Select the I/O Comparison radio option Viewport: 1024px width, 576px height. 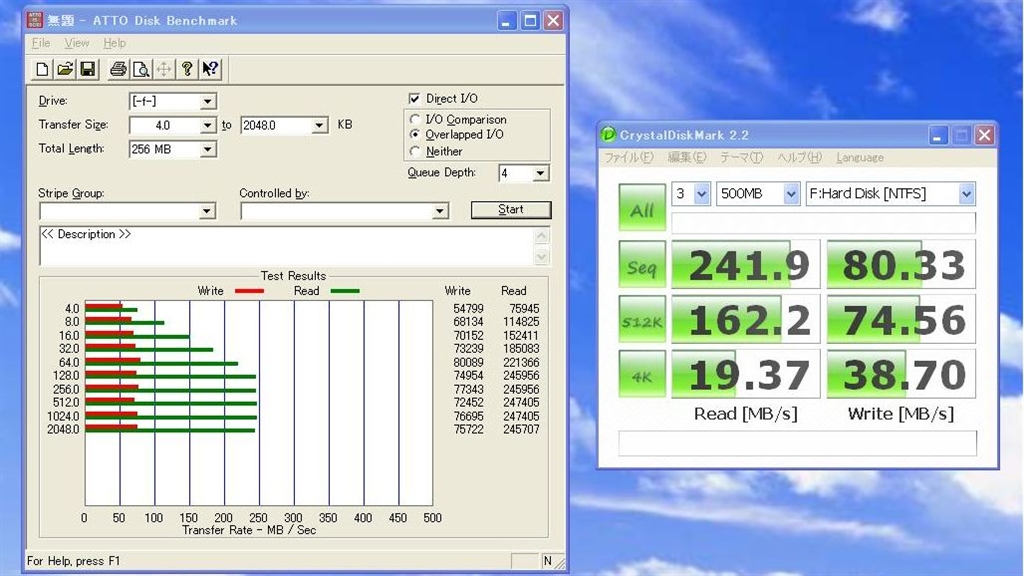click(x=415, y=120)
